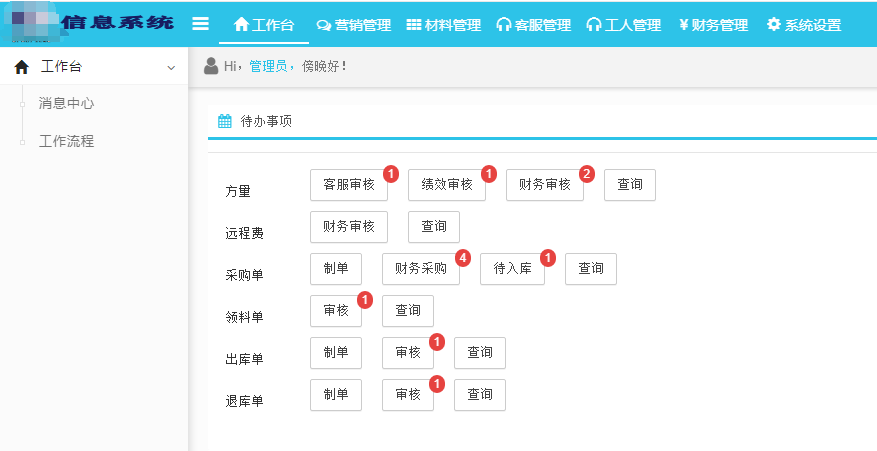Click the headset icon beside 工人管理

tap(594, 25)
